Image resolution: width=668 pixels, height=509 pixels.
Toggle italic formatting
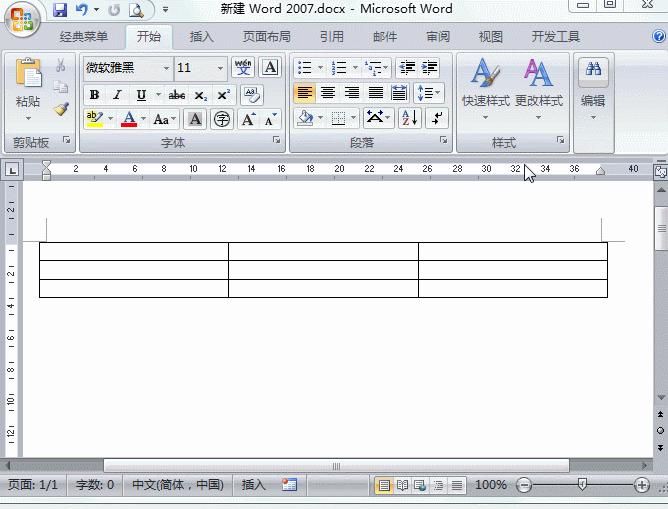pyautogui.click(x=118, y=95)
